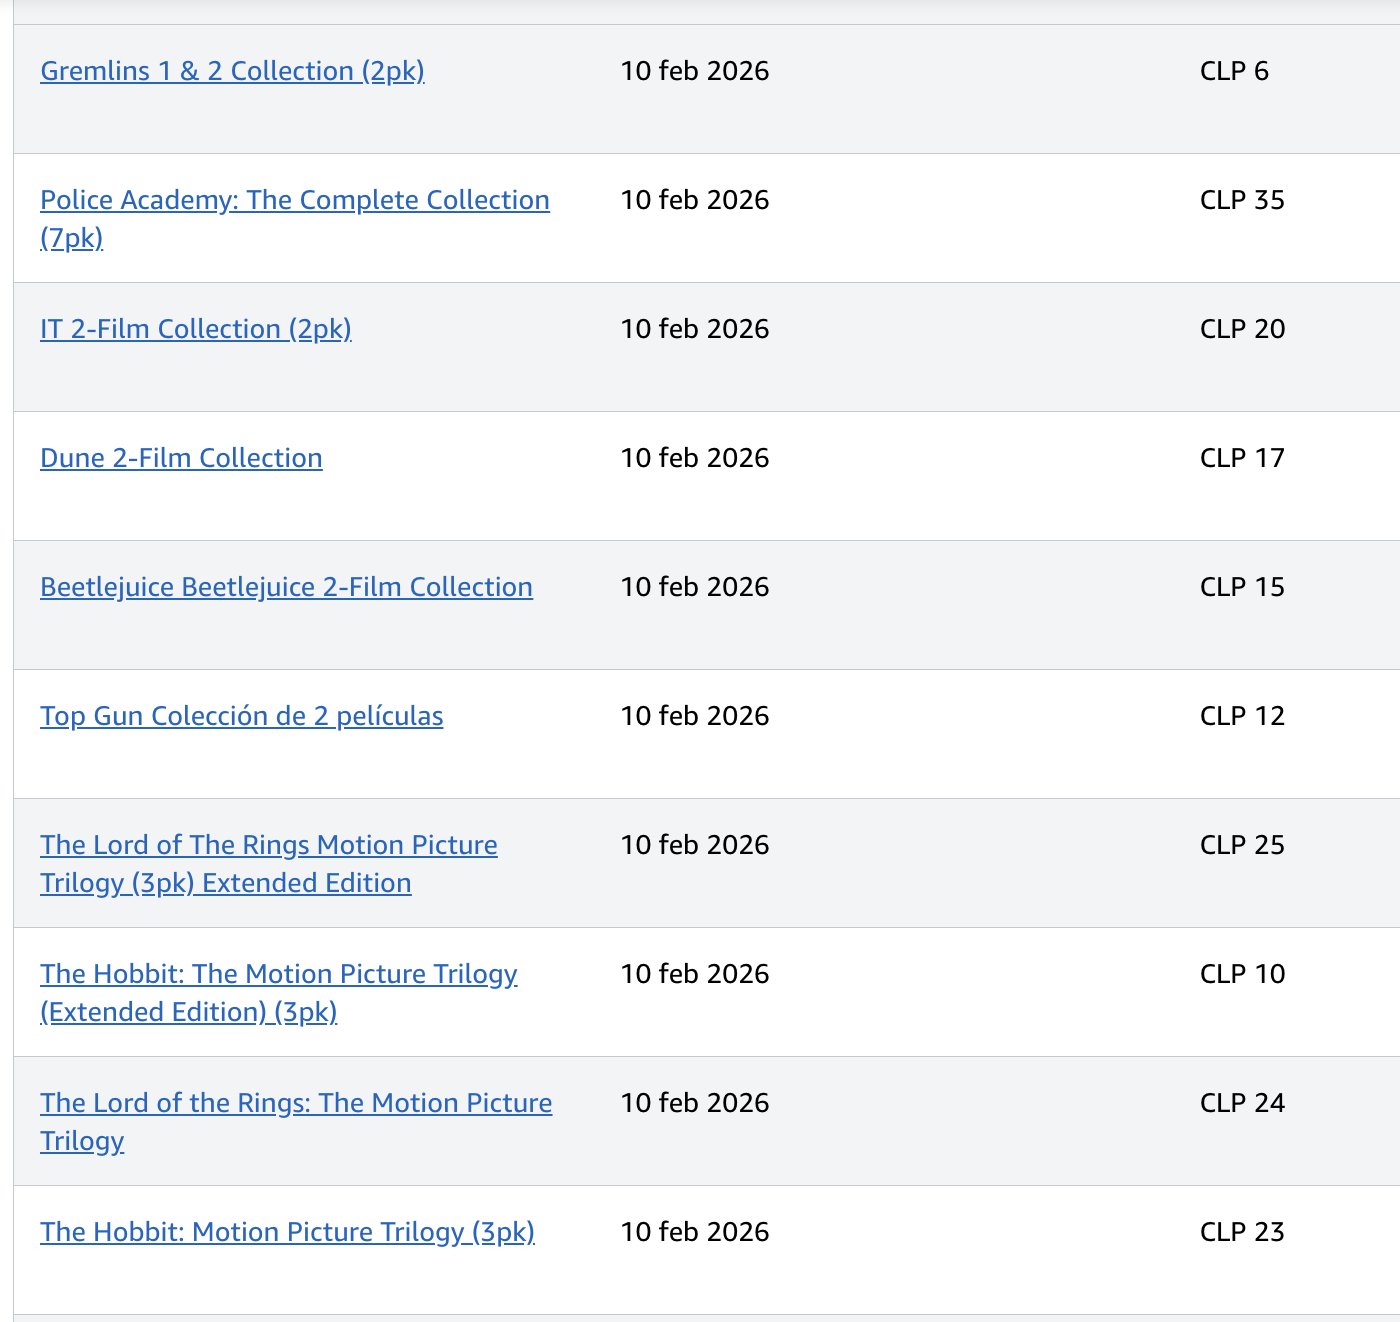Click the CLP 20 price cell
Viewport: 1400px width, 1322px height.
tap(1242, 329)
